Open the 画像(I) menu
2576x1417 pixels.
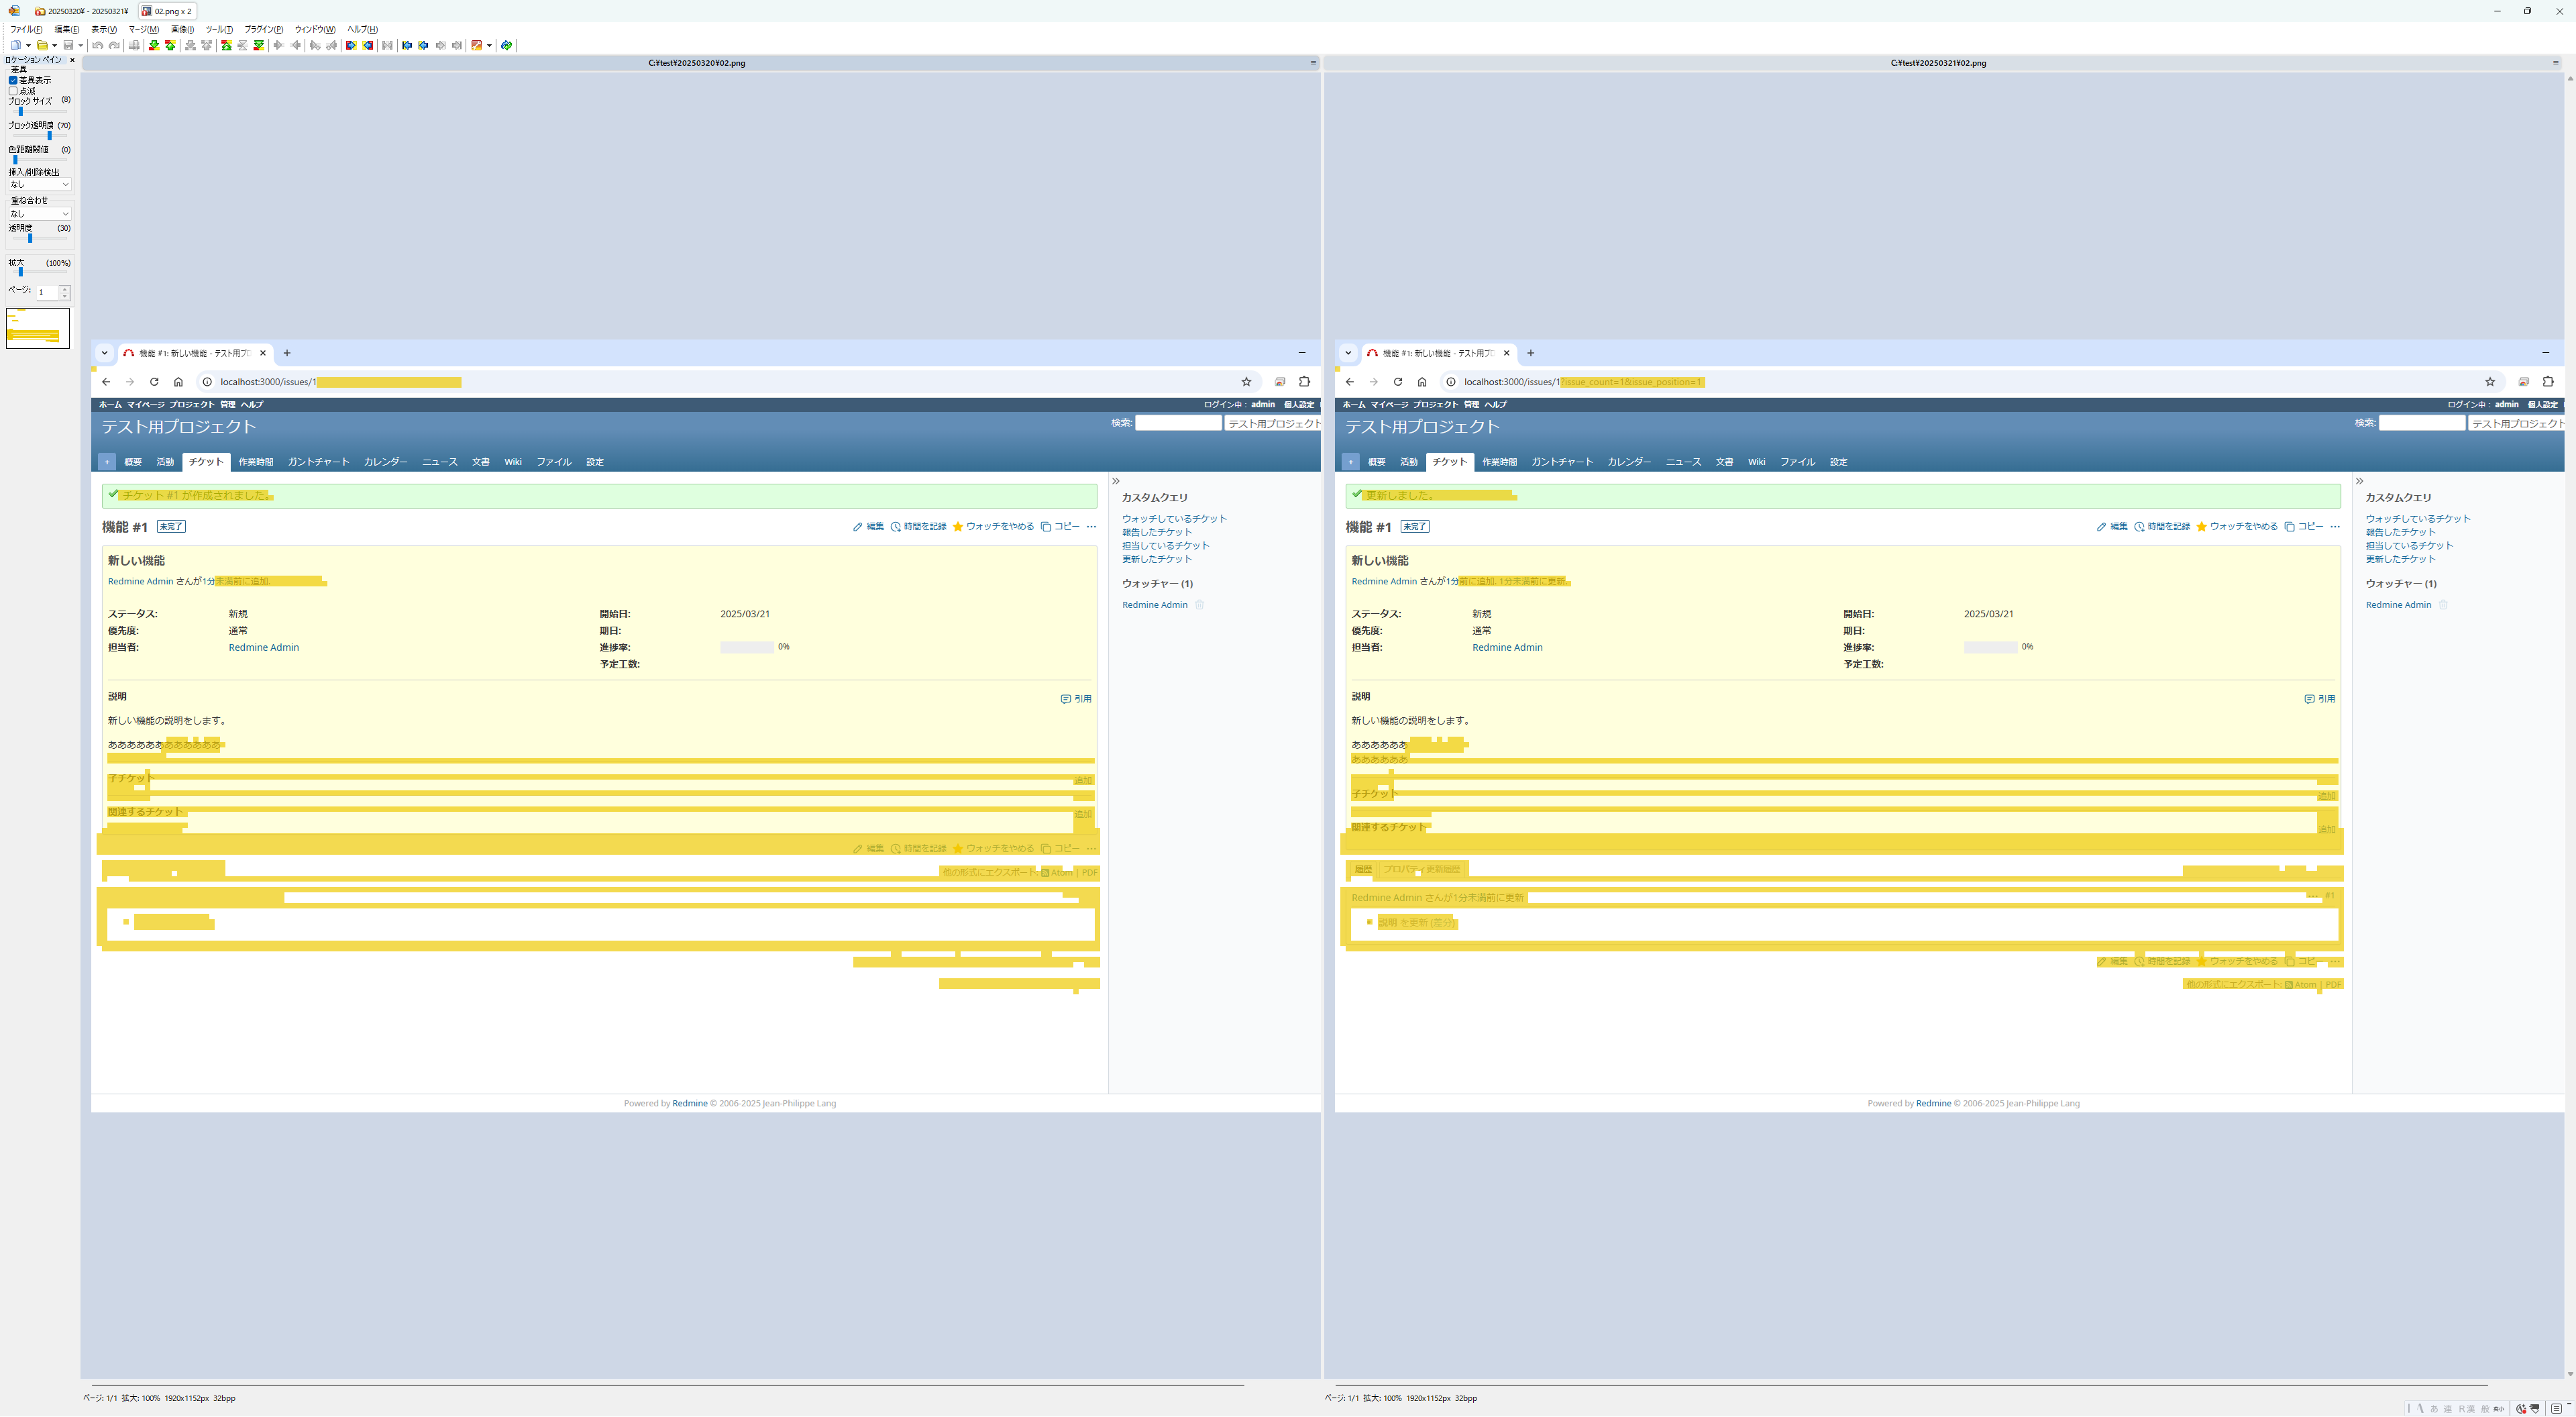click(182, 29)
